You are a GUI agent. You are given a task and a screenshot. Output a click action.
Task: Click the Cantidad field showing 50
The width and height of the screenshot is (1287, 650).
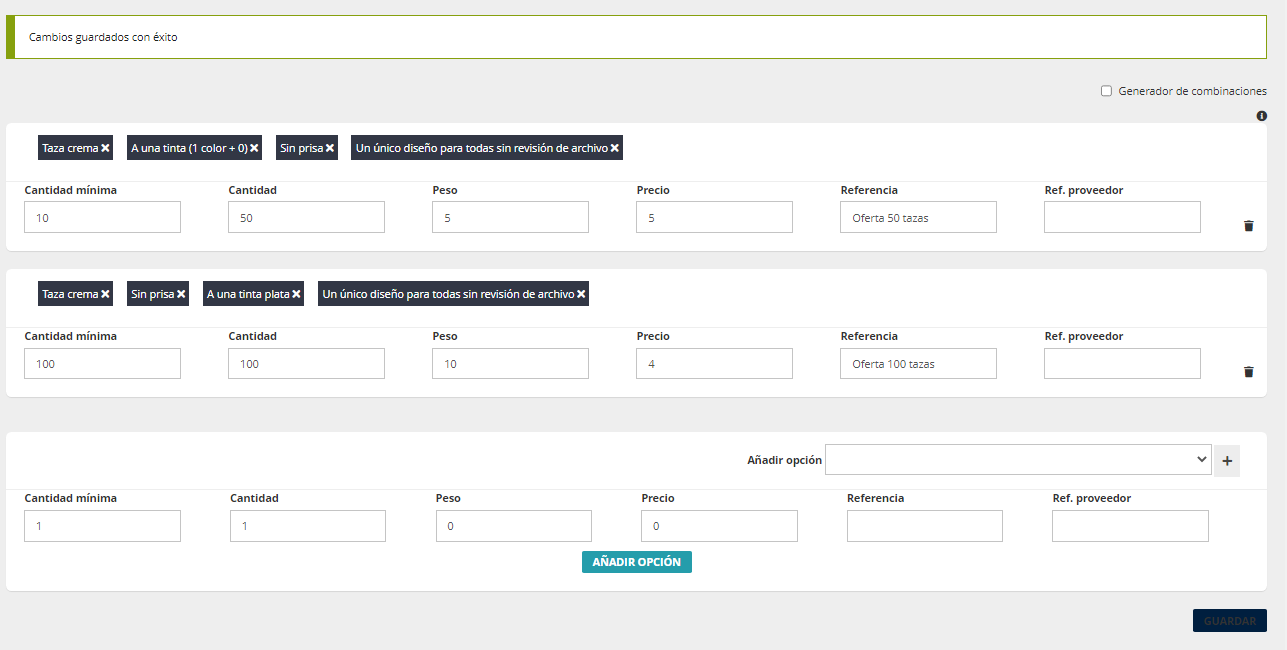[306, 217]
